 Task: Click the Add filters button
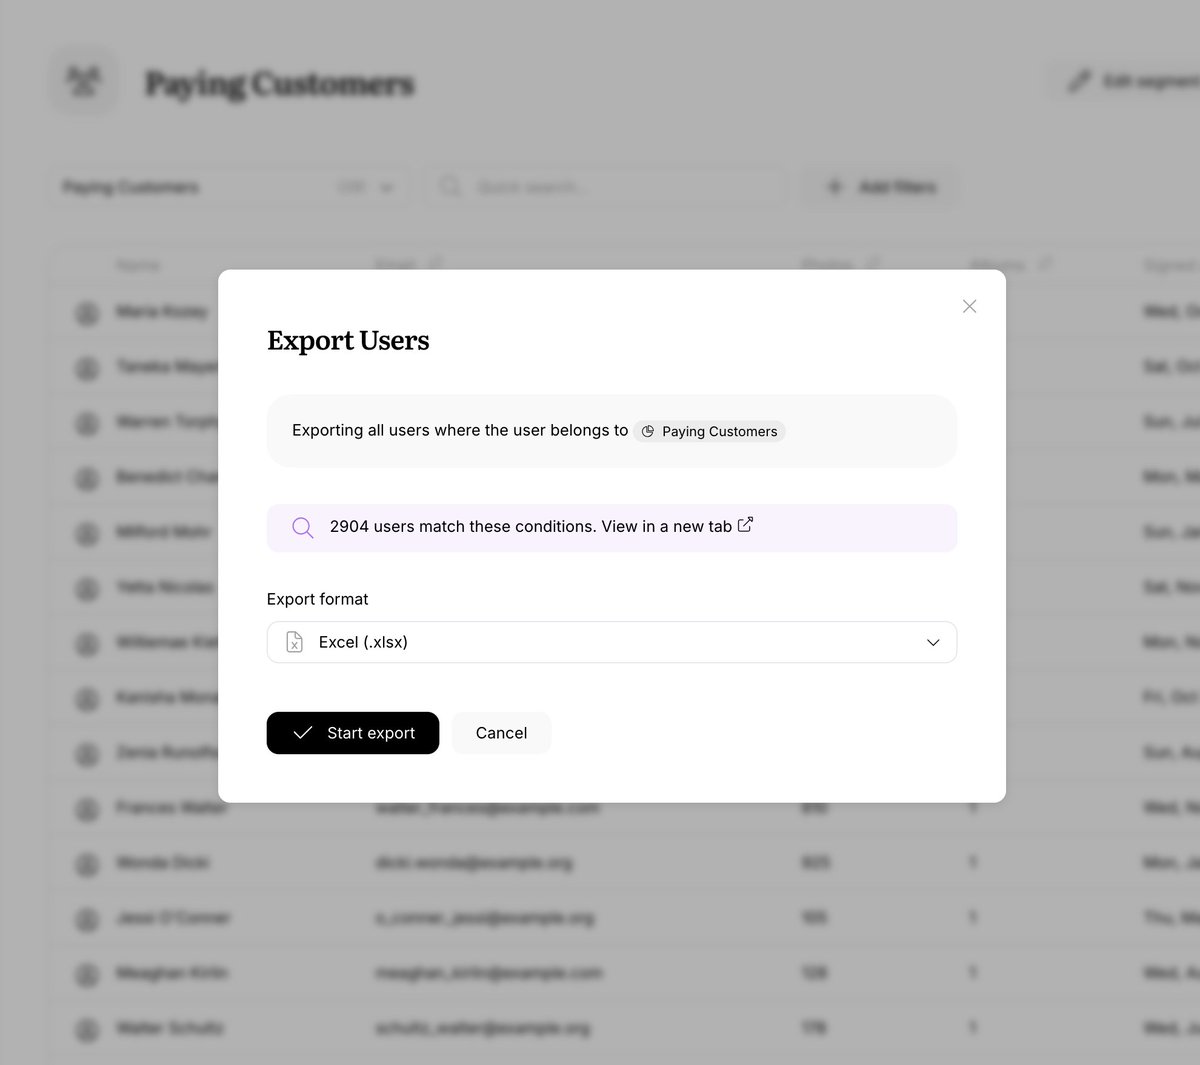(881, 187)
